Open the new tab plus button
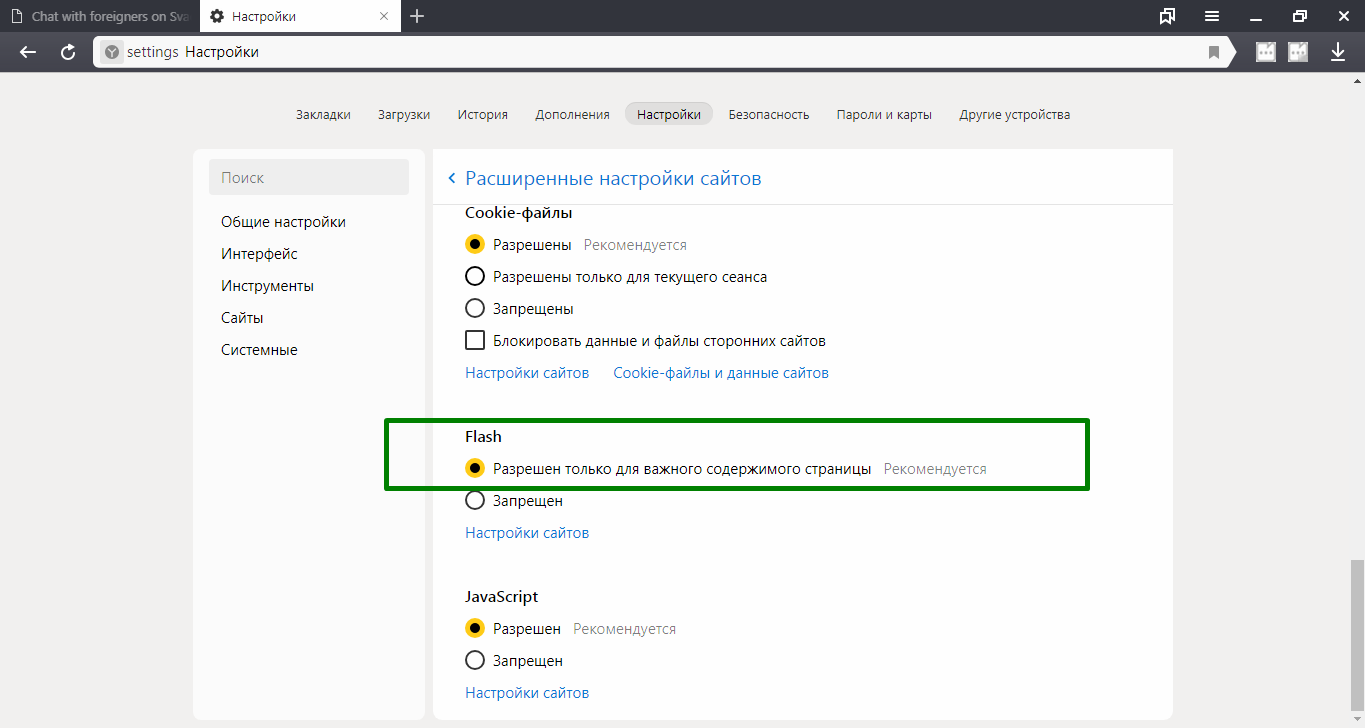Viewport: 1365px width, 728px height. click(417, 16)
